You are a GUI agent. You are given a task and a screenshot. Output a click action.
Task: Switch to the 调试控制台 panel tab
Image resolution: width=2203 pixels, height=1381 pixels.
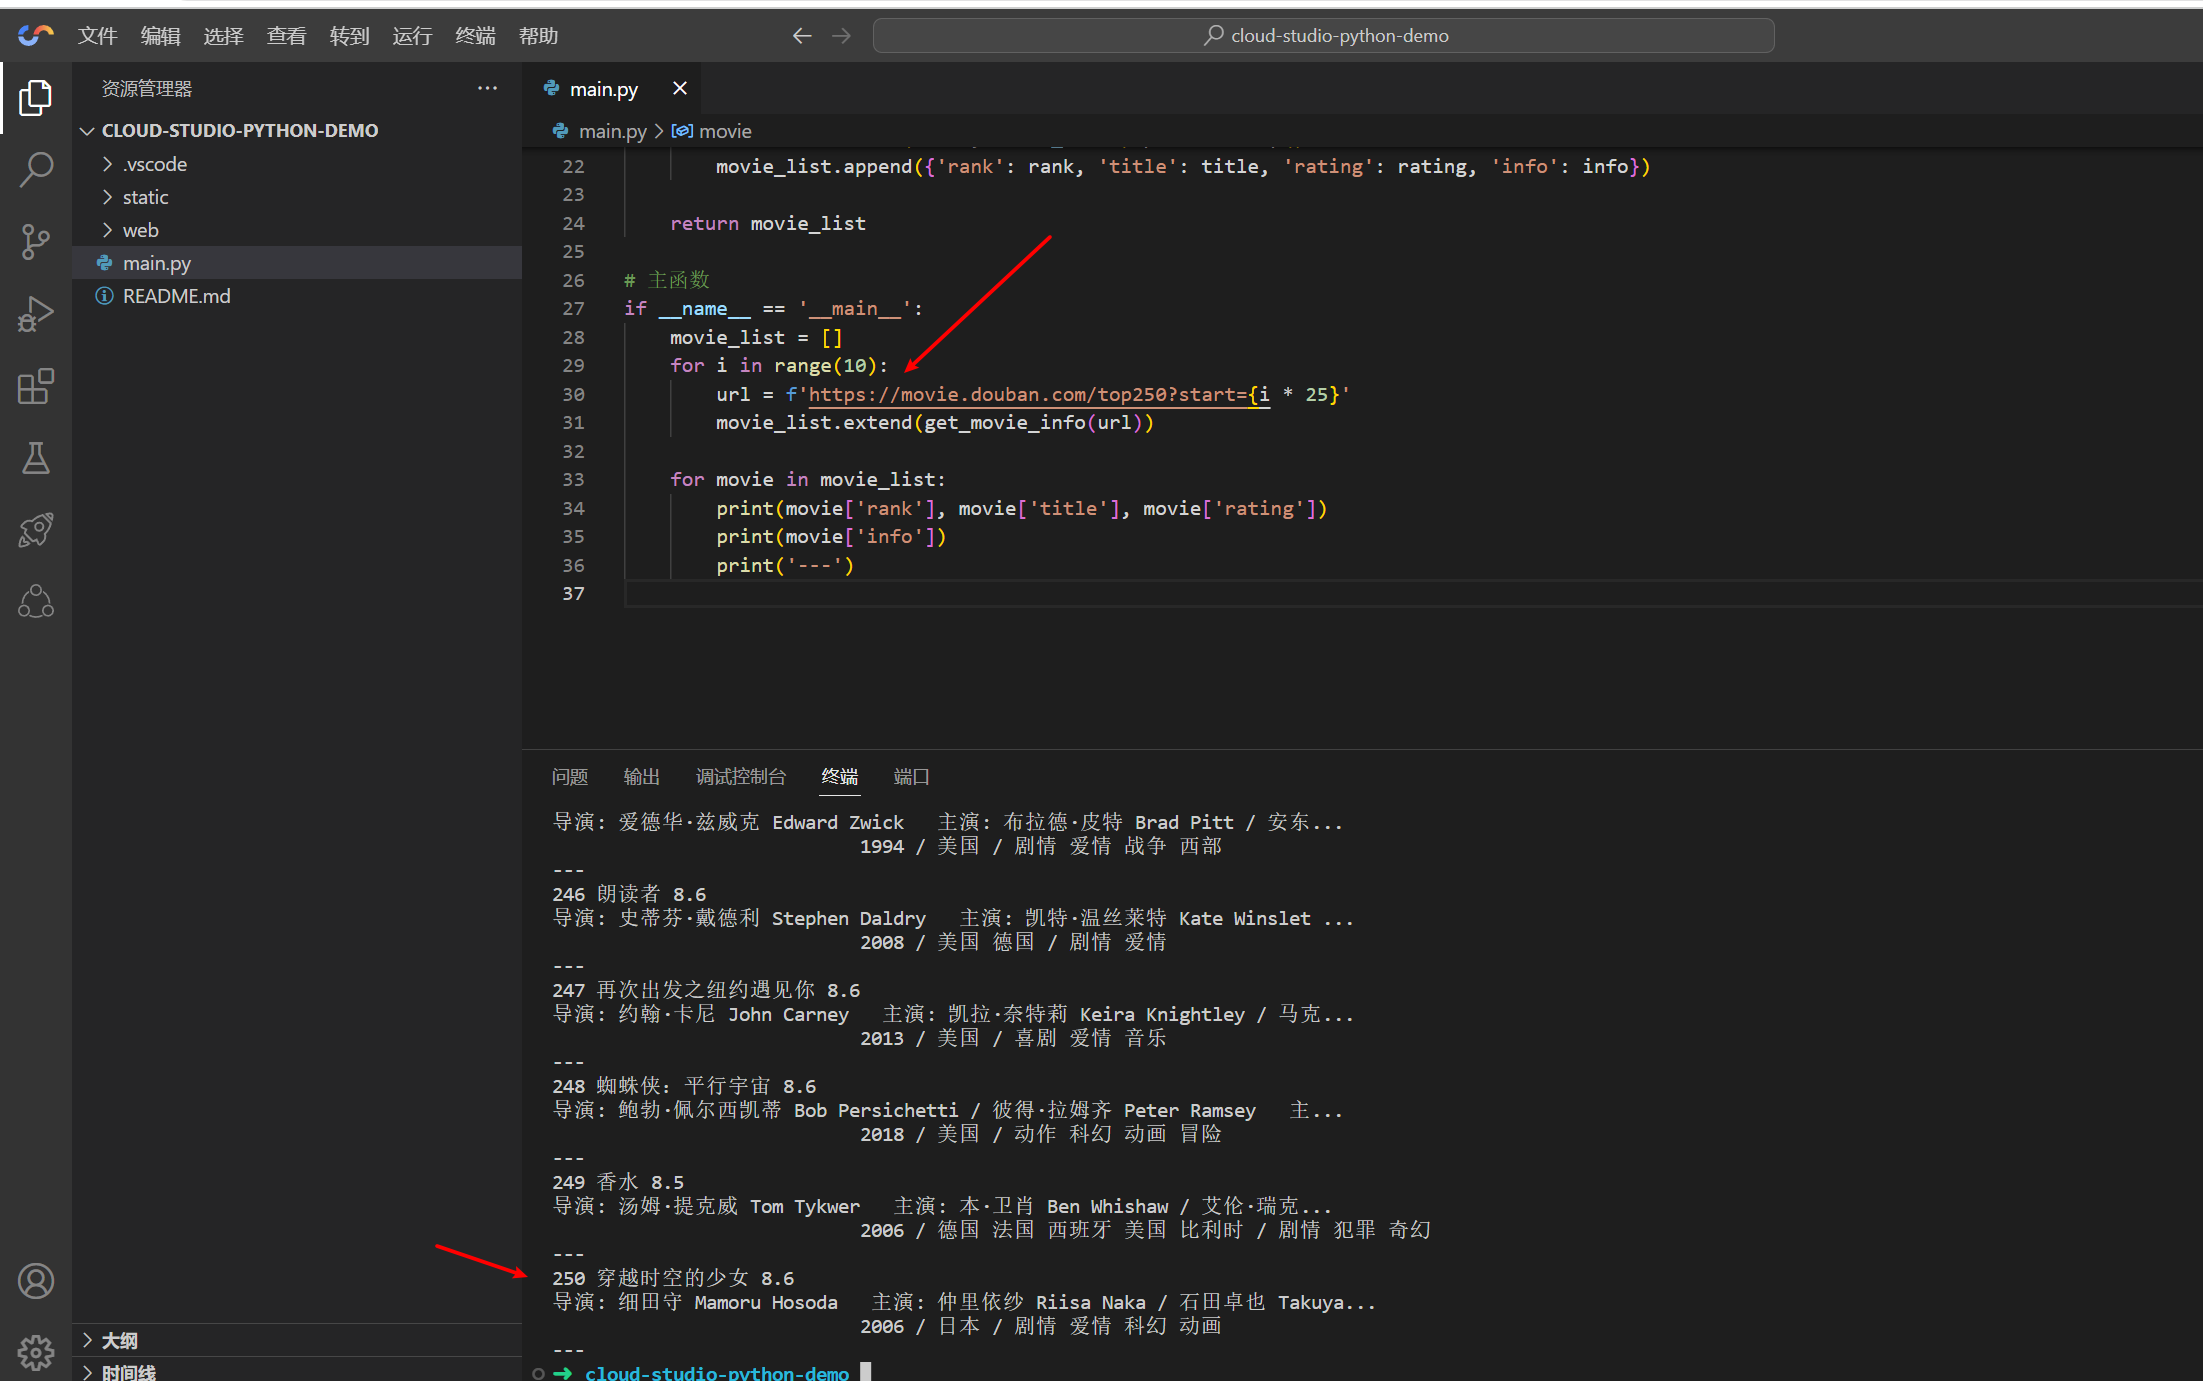740,777
